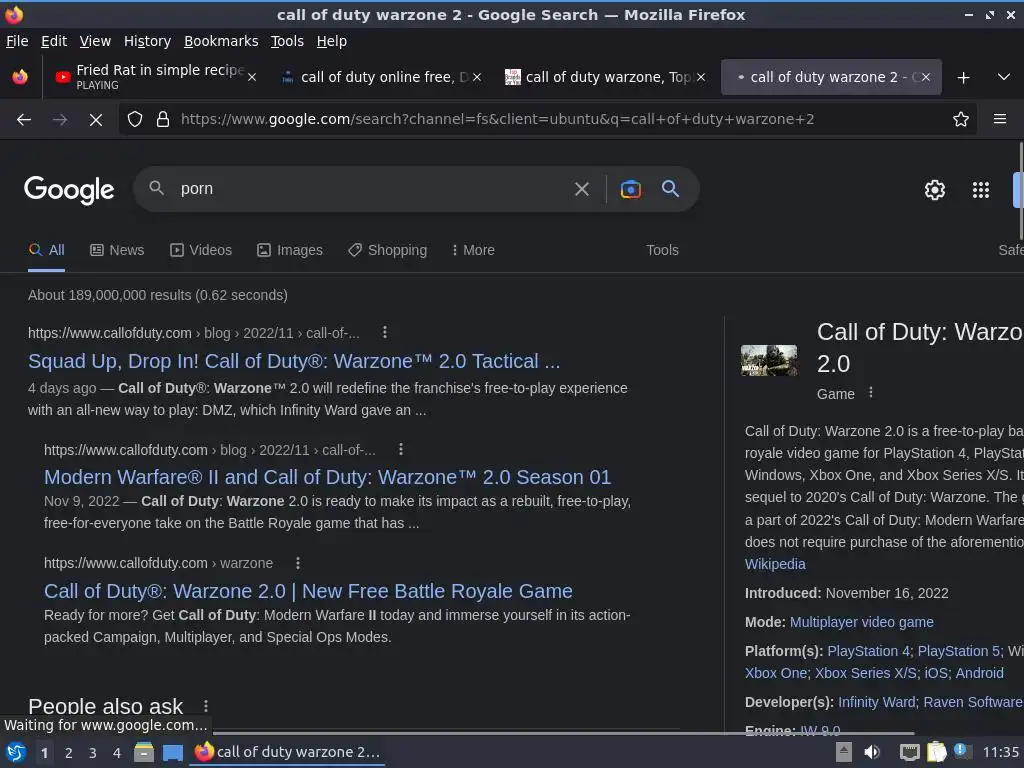Open the History menu
The height and width of the screenshot is (768, 1024).
(147, 41)
